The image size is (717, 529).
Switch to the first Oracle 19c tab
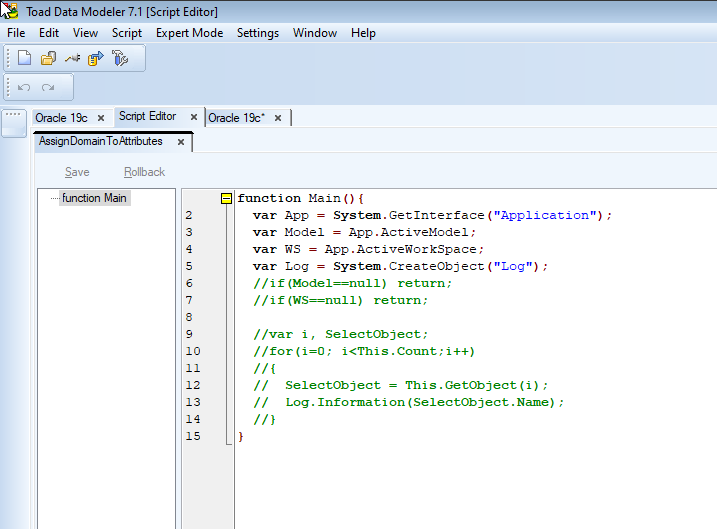pos(61,118)
